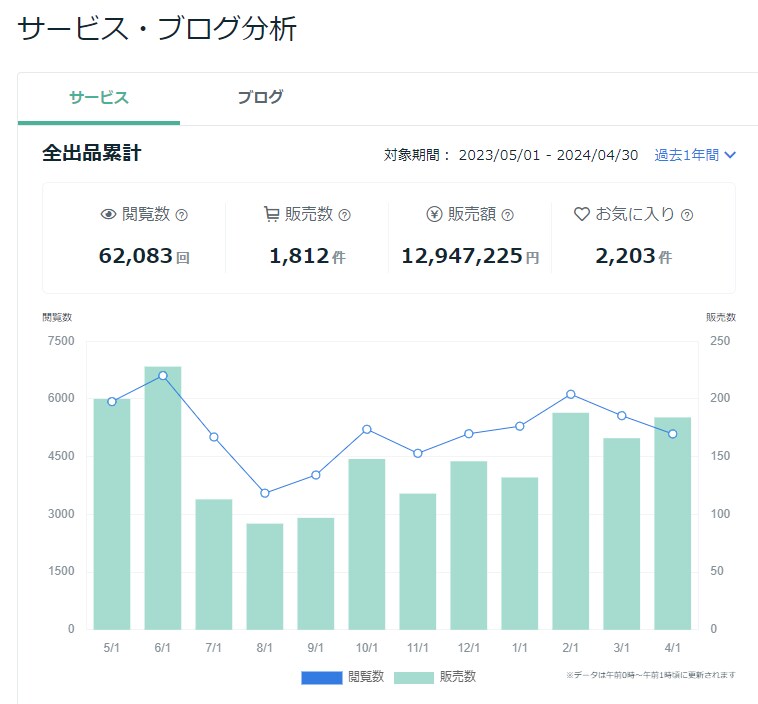Click the 62,083 view count value
Viewport: 758px width, 704px height.
point(136,256)
